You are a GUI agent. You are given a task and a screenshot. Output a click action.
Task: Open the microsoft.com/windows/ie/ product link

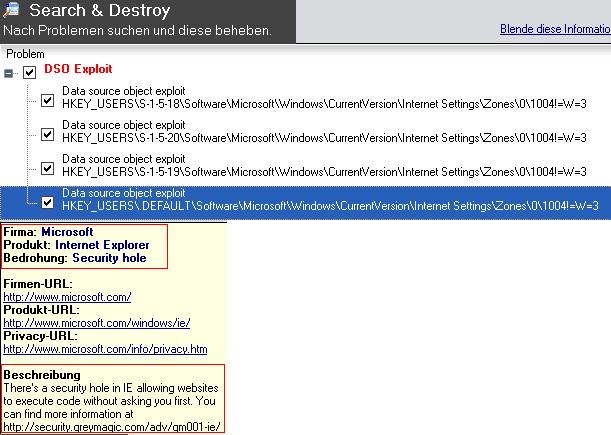97,323
